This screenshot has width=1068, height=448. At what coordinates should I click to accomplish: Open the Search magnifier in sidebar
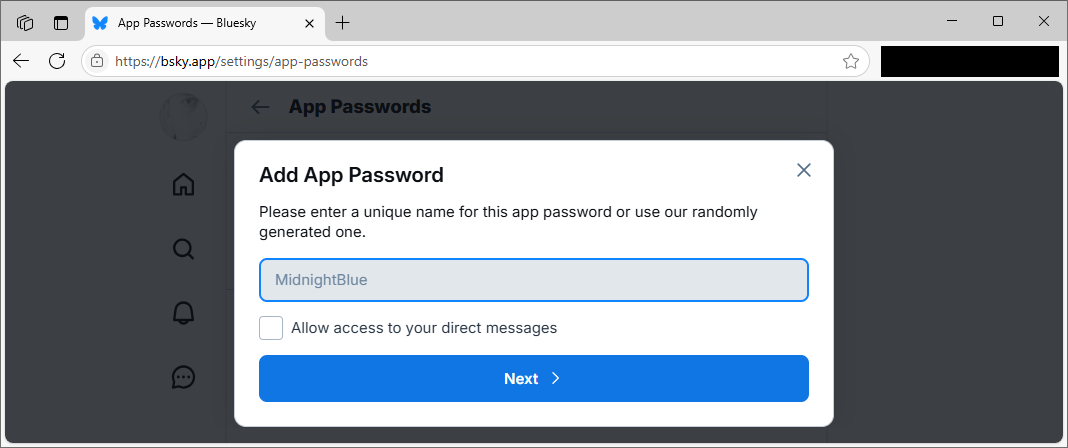tap(184, 249)
